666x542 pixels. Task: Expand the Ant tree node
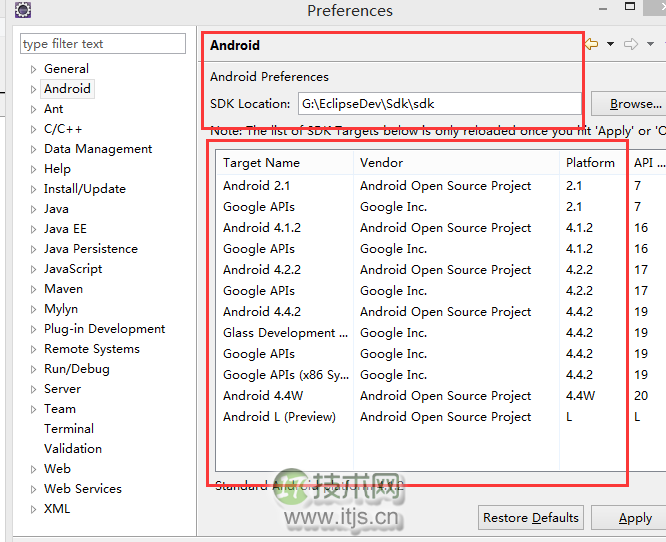(33, 109)
